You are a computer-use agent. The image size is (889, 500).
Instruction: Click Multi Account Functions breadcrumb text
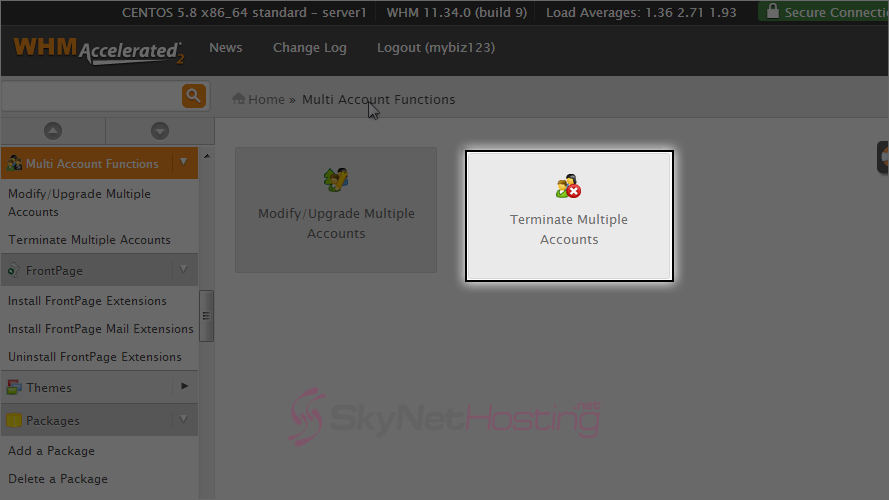pyautogui.click(x=378, y=100)
